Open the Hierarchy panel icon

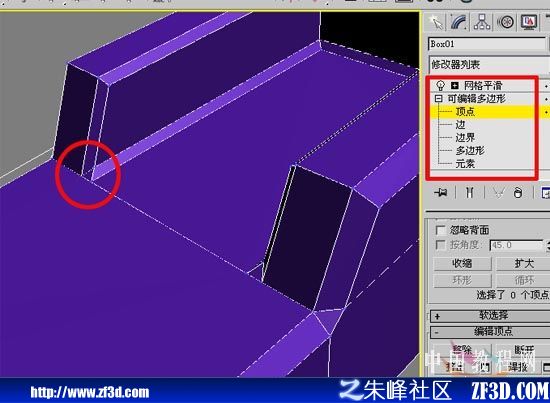[x=482, y=22]
